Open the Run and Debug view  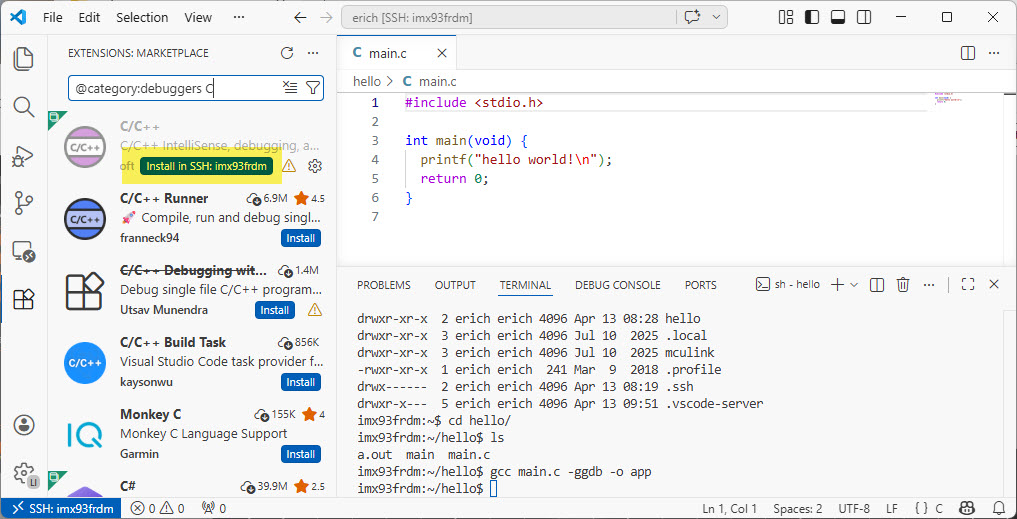pos(23,155)
